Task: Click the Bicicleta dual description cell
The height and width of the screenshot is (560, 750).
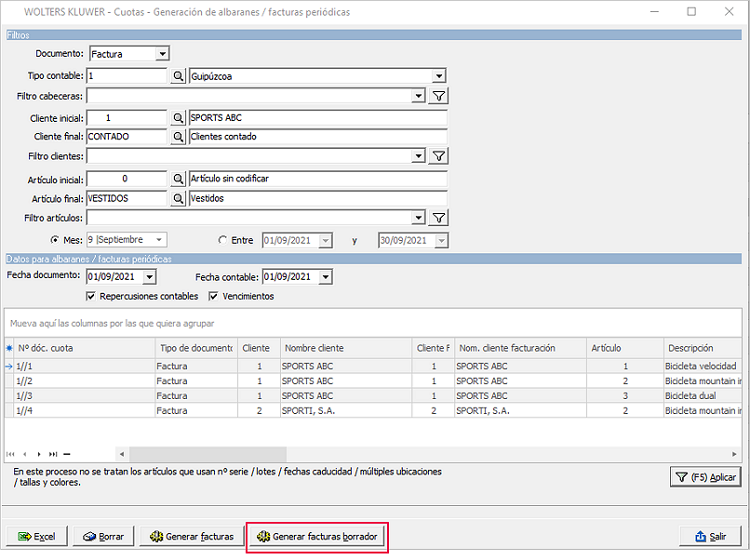Action: (703, 396)
